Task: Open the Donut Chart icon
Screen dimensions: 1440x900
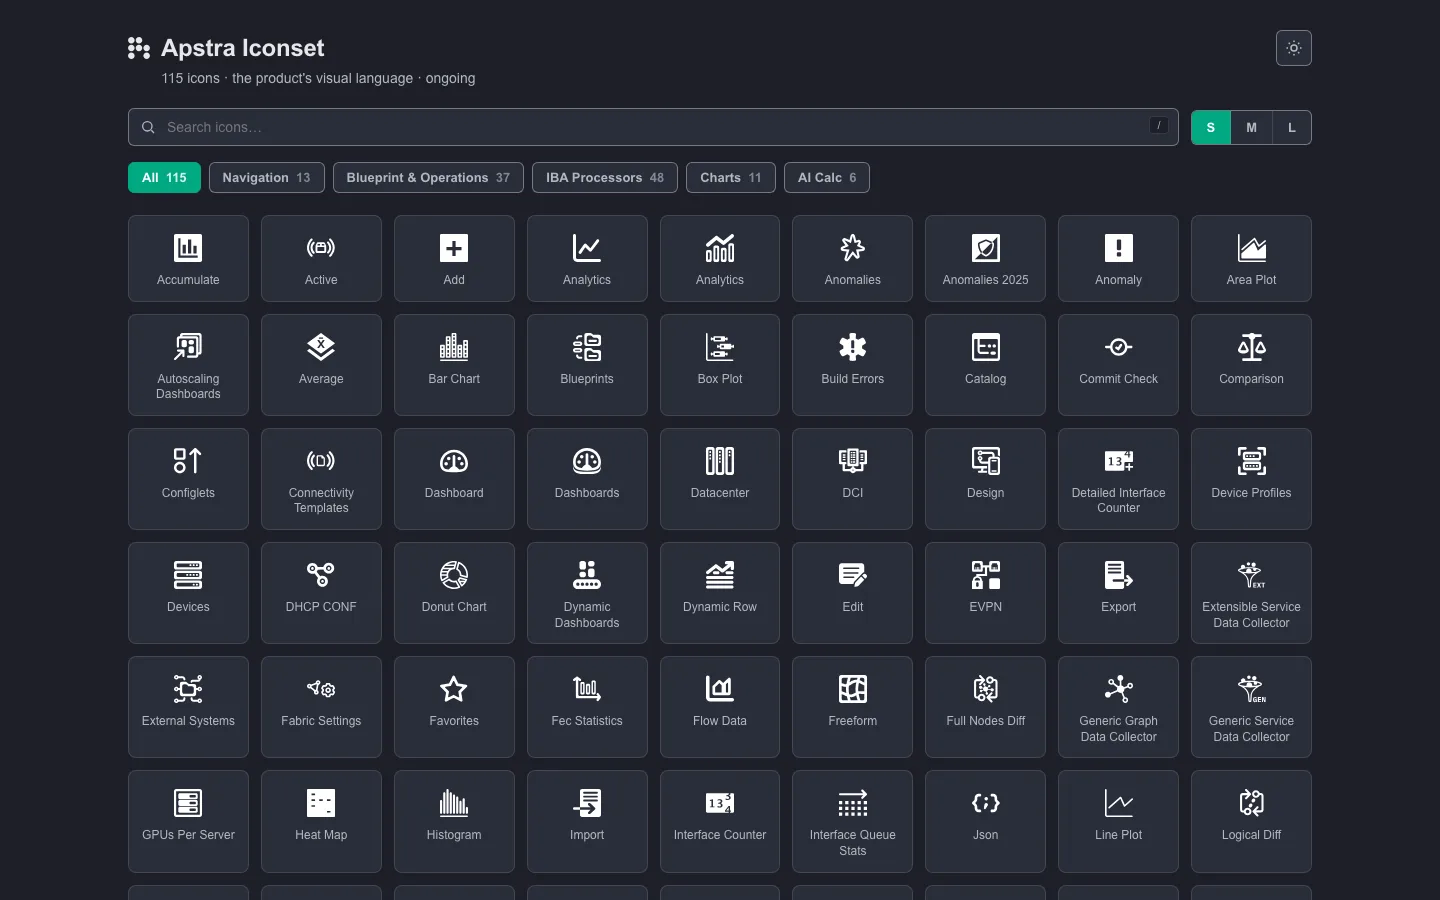Action: (x=454, y=593)
